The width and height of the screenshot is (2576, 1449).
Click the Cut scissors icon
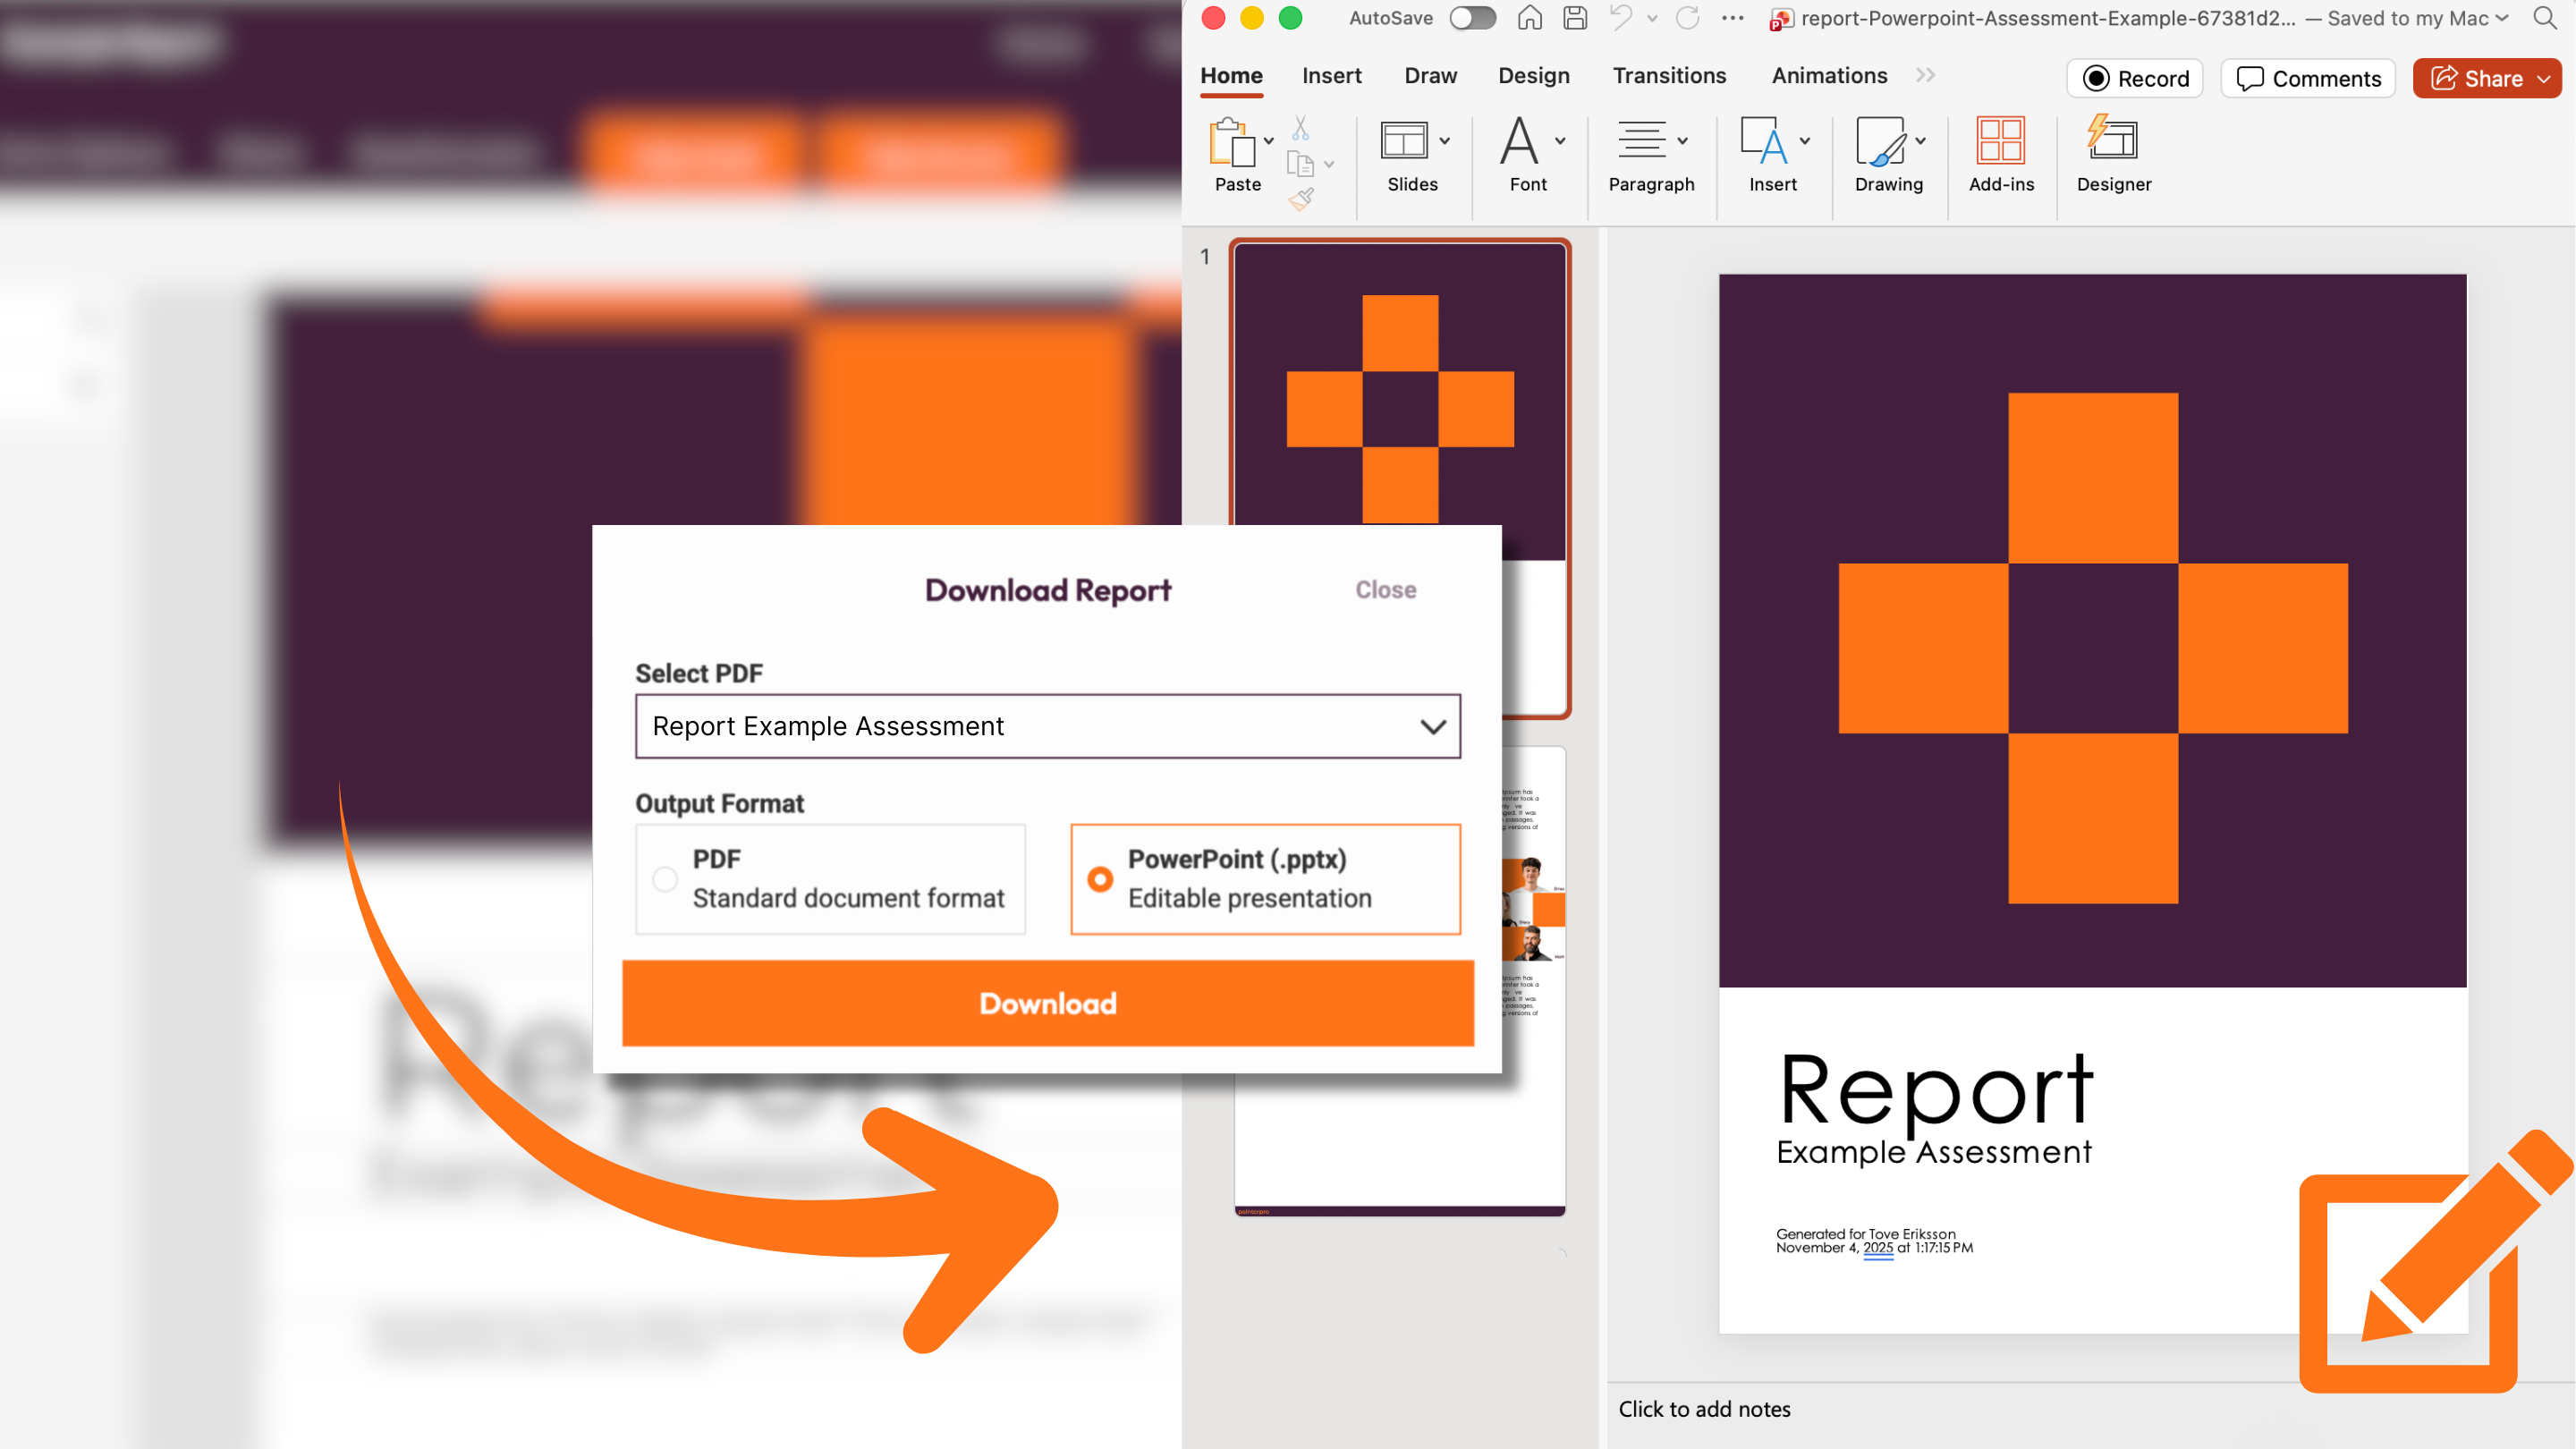[1300, 128]
